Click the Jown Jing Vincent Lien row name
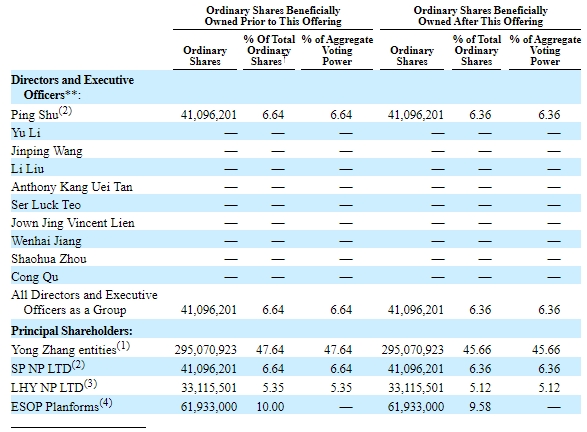Image resolution: width=587 pixels, height=432 pixels. pyautogui.click(x=73, y=223)
